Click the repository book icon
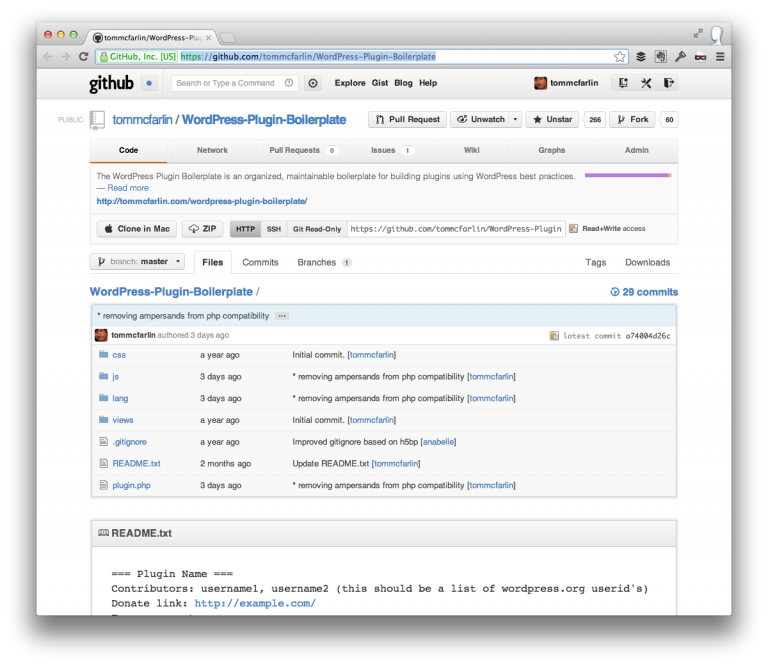Image resolution: width=768 pixels, height=666 pixels. coord(97,120)
